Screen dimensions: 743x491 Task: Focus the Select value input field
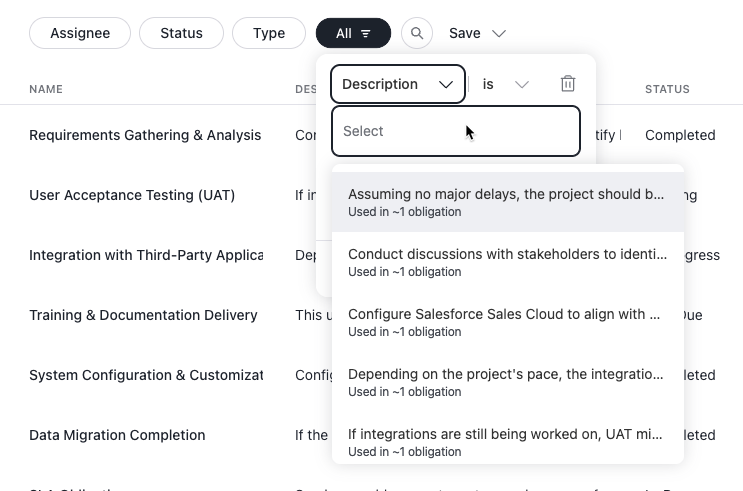coord(456,131)
